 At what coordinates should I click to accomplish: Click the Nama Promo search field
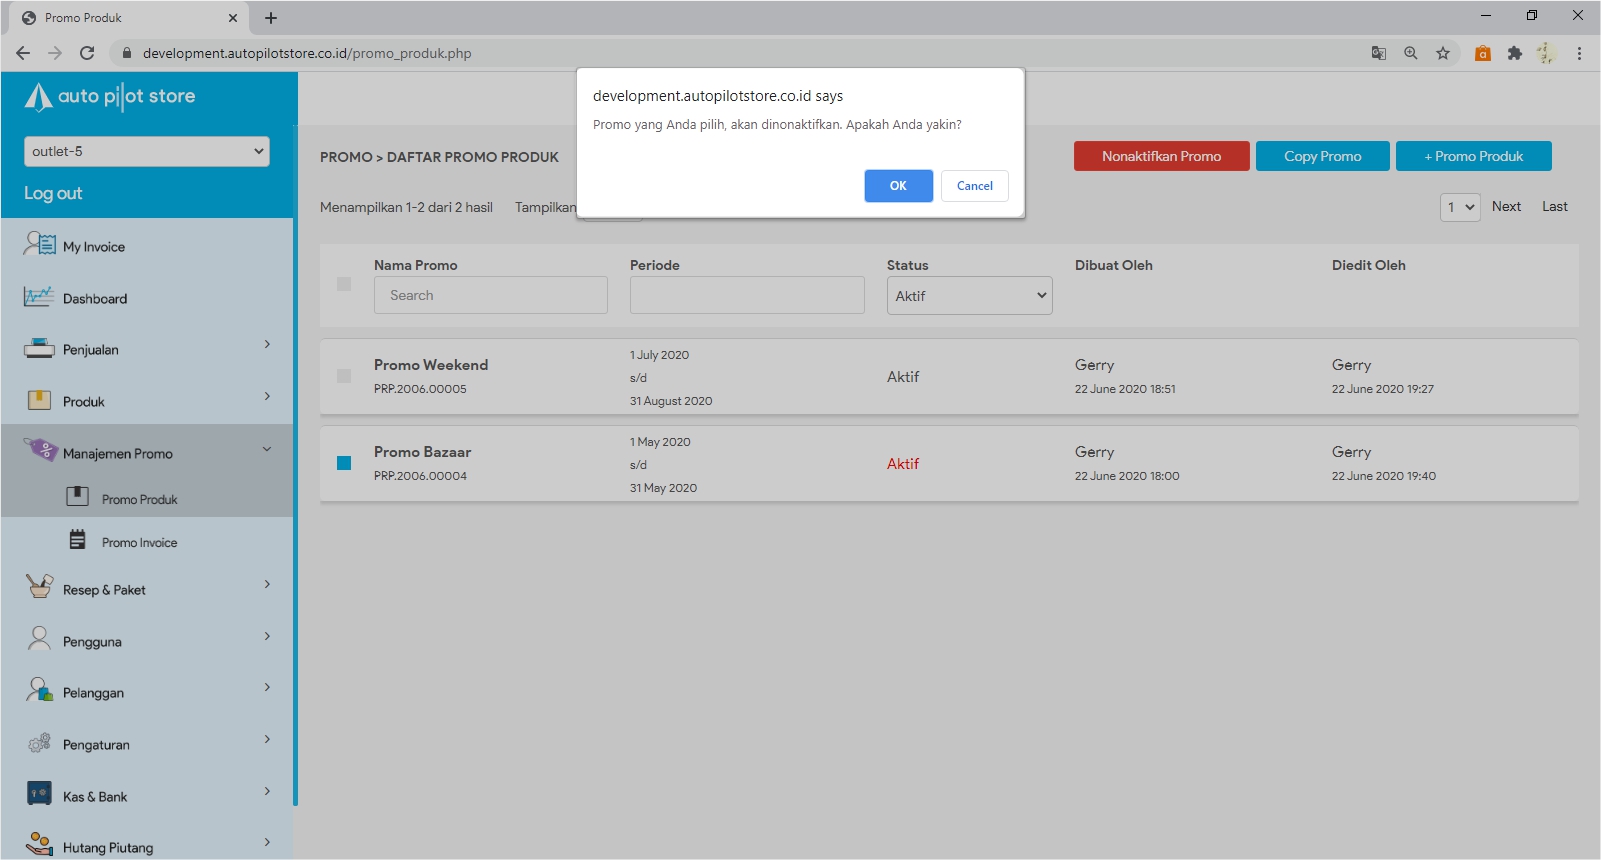pos(490,296)
